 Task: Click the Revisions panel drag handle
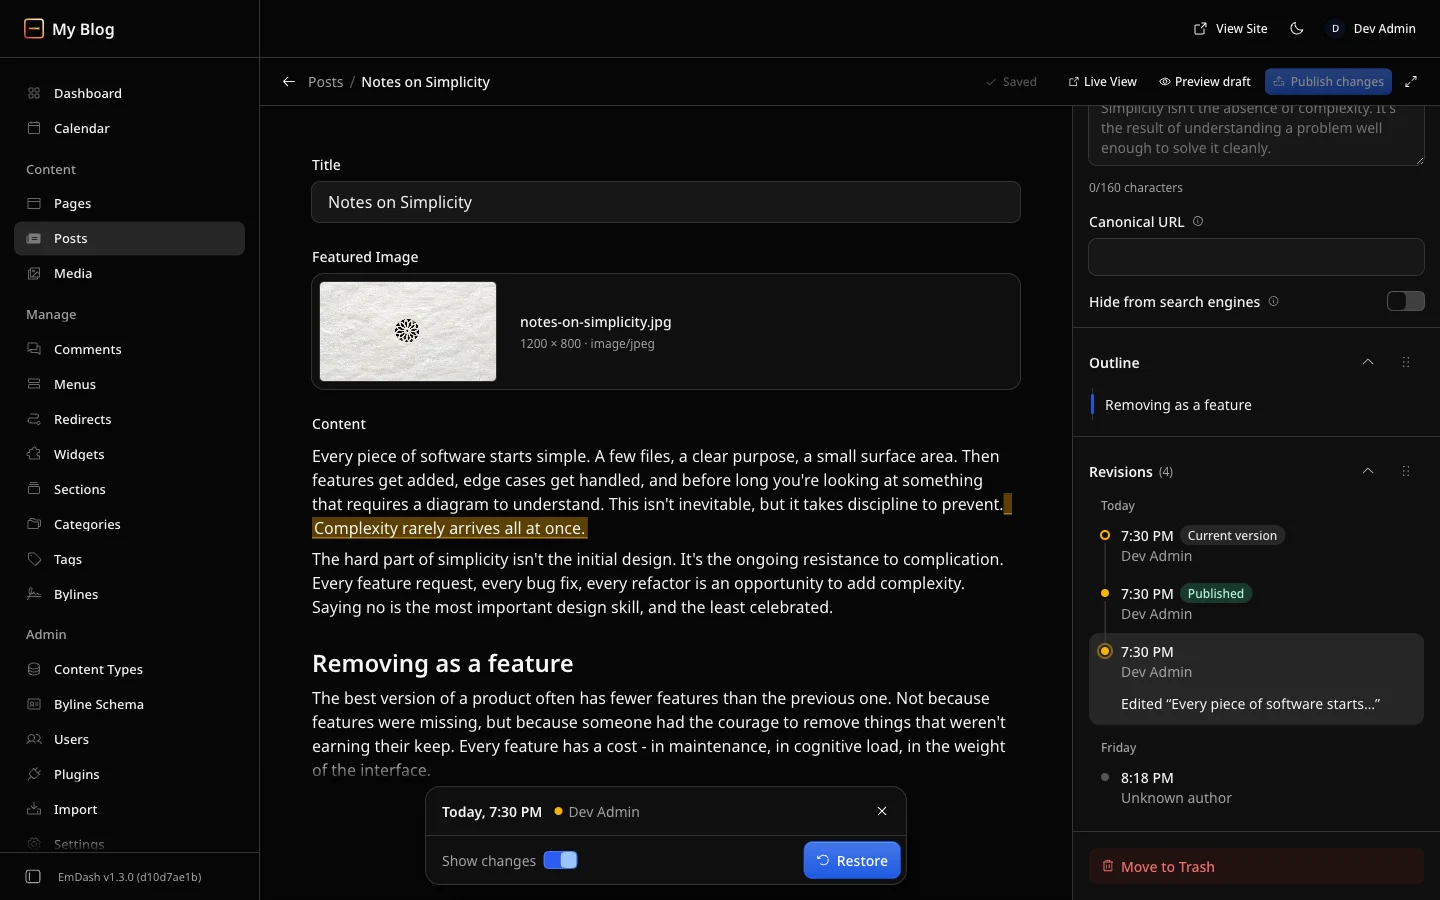(1406, 471)
